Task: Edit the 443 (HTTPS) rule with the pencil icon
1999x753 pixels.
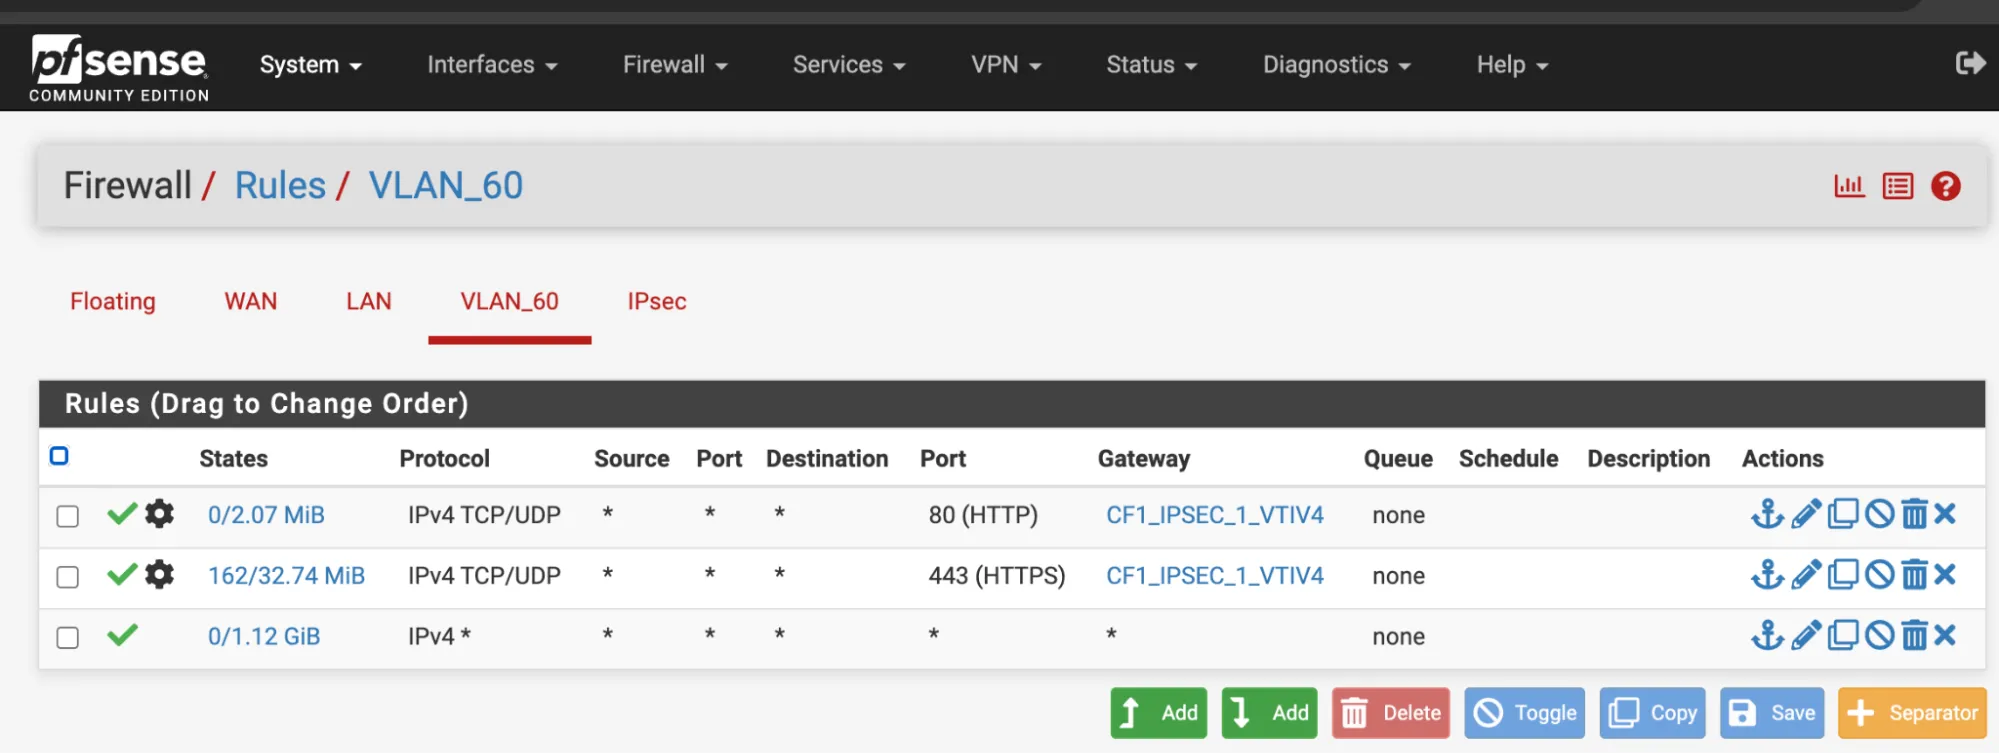Action: [1805, 575]
